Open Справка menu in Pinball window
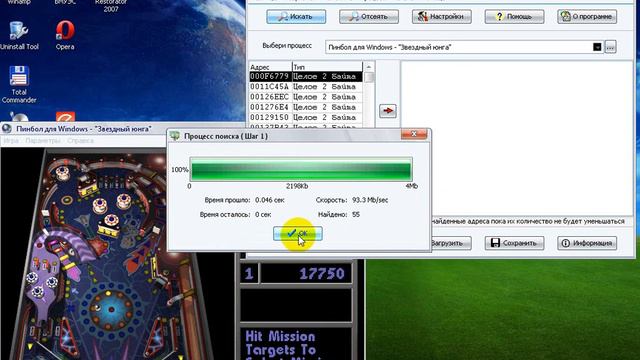640x360 pixels. tap(80, 141)
